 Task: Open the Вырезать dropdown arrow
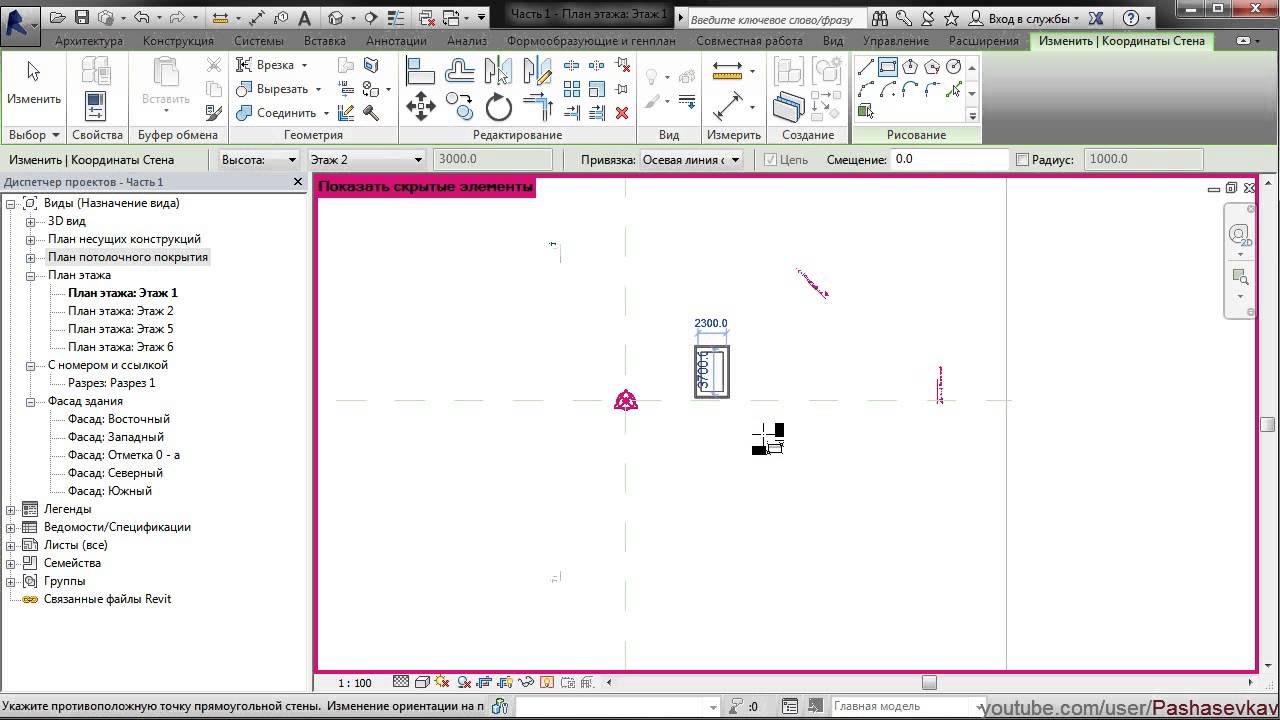(318, 89)
